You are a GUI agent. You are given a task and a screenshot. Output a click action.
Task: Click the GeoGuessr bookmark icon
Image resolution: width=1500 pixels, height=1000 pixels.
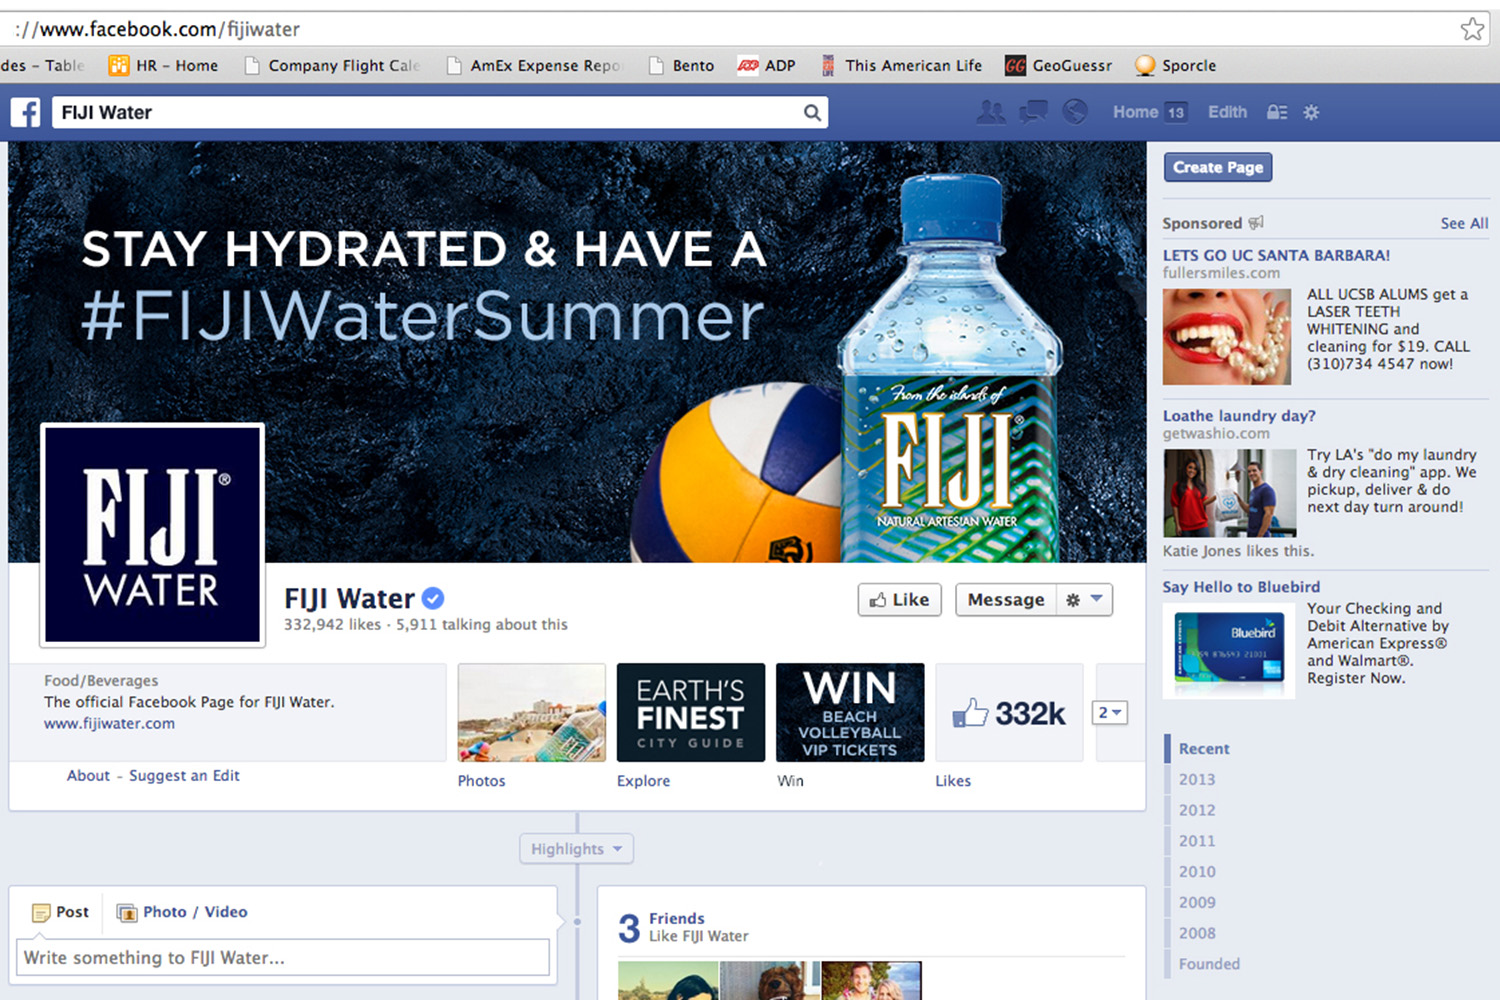click(1015, 66)
